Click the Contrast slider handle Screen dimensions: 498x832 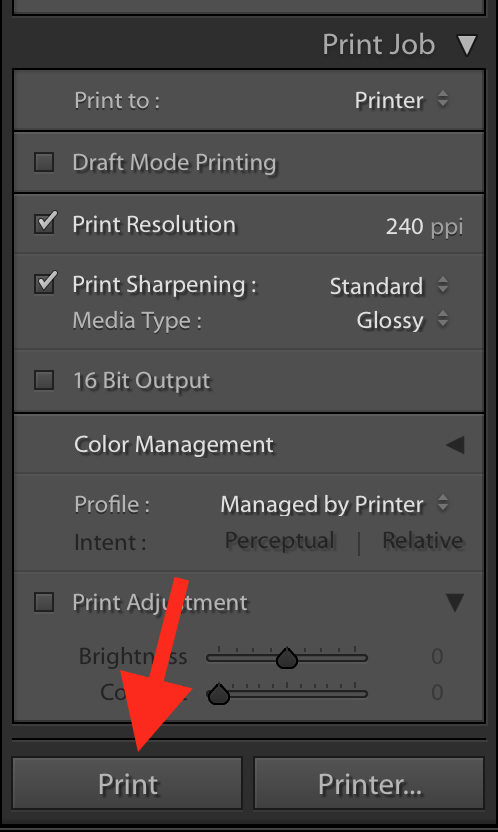coord(218,694)
